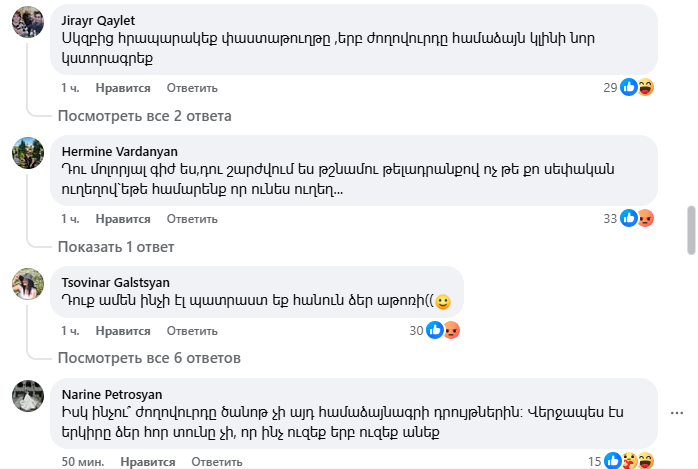The image size is (698, 469).
Task: Click reaction icons on Jirayr Qaylet's comment
Action: point(637,88)
